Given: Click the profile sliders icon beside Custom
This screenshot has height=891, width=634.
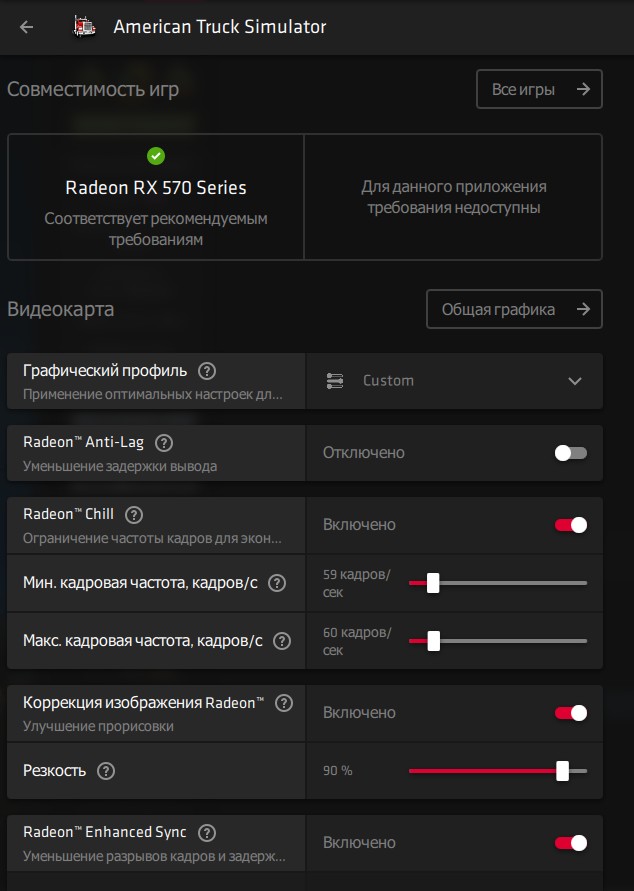Looking at the screenshot, I should pyautogui.click(x=335, y=381).
